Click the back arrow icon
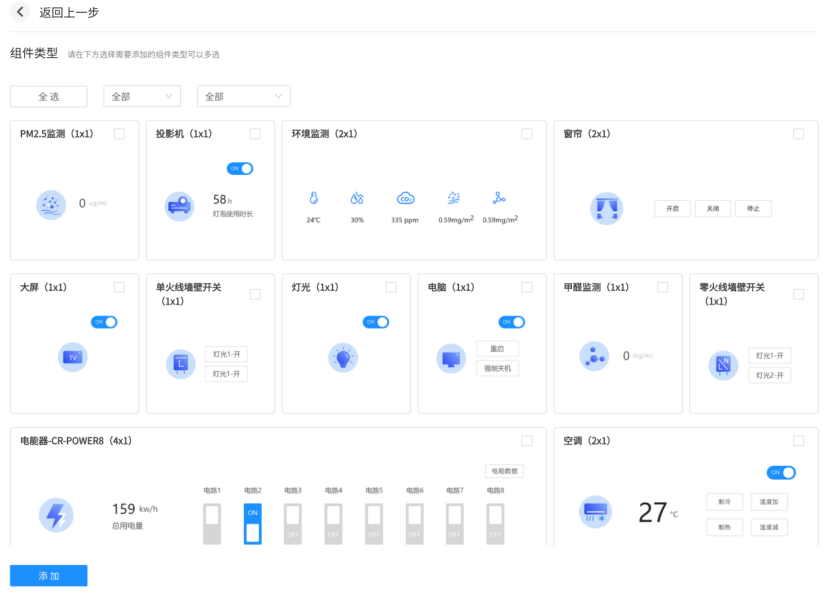 coord(21,12)
